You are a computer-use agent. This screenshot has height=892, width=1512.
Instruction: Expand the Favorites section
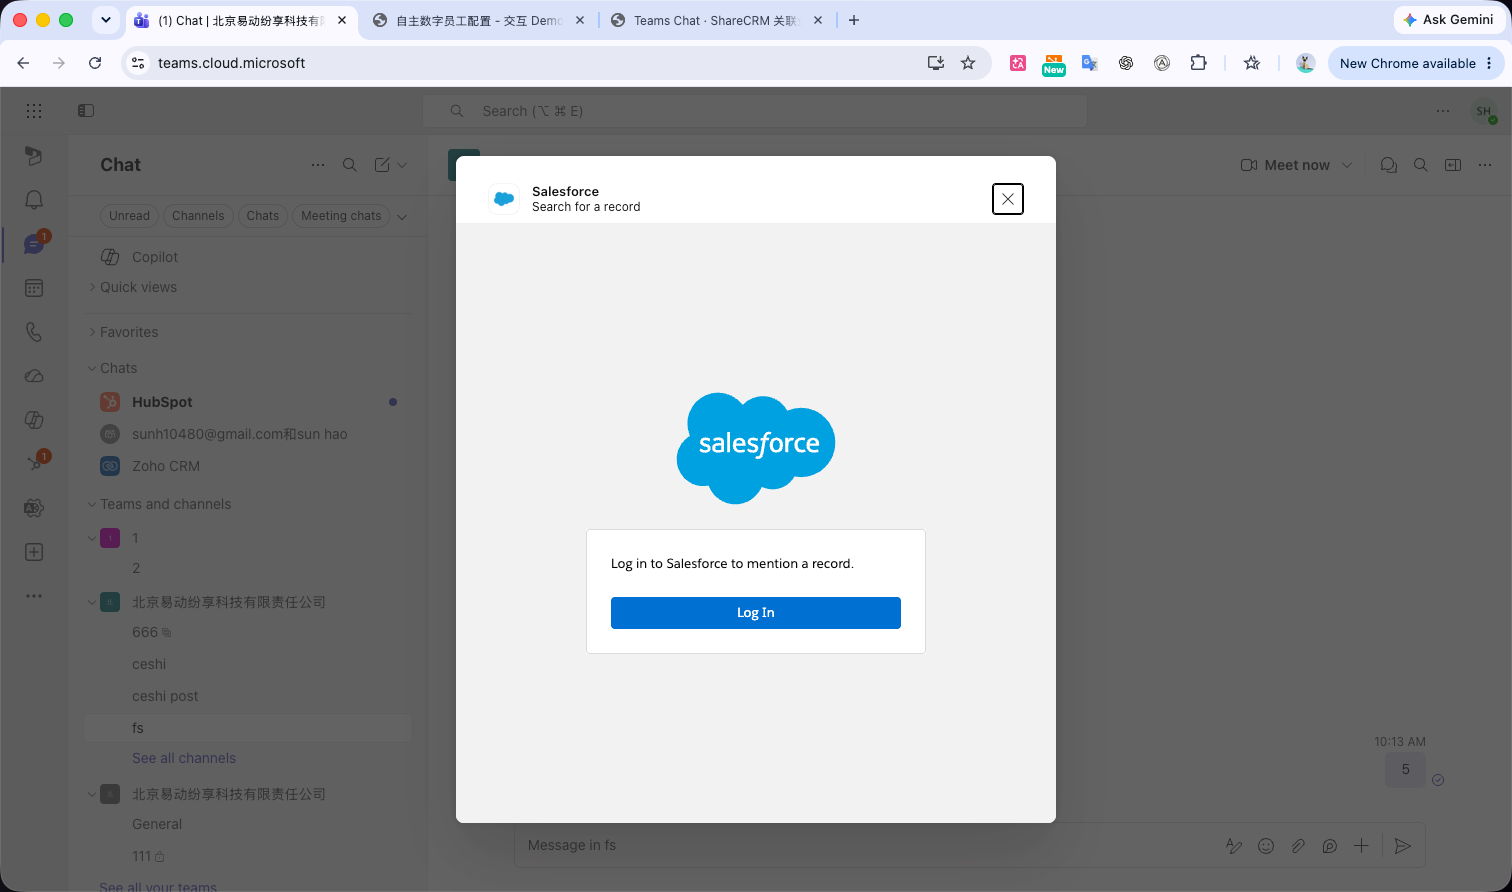[x=92, y=332]
